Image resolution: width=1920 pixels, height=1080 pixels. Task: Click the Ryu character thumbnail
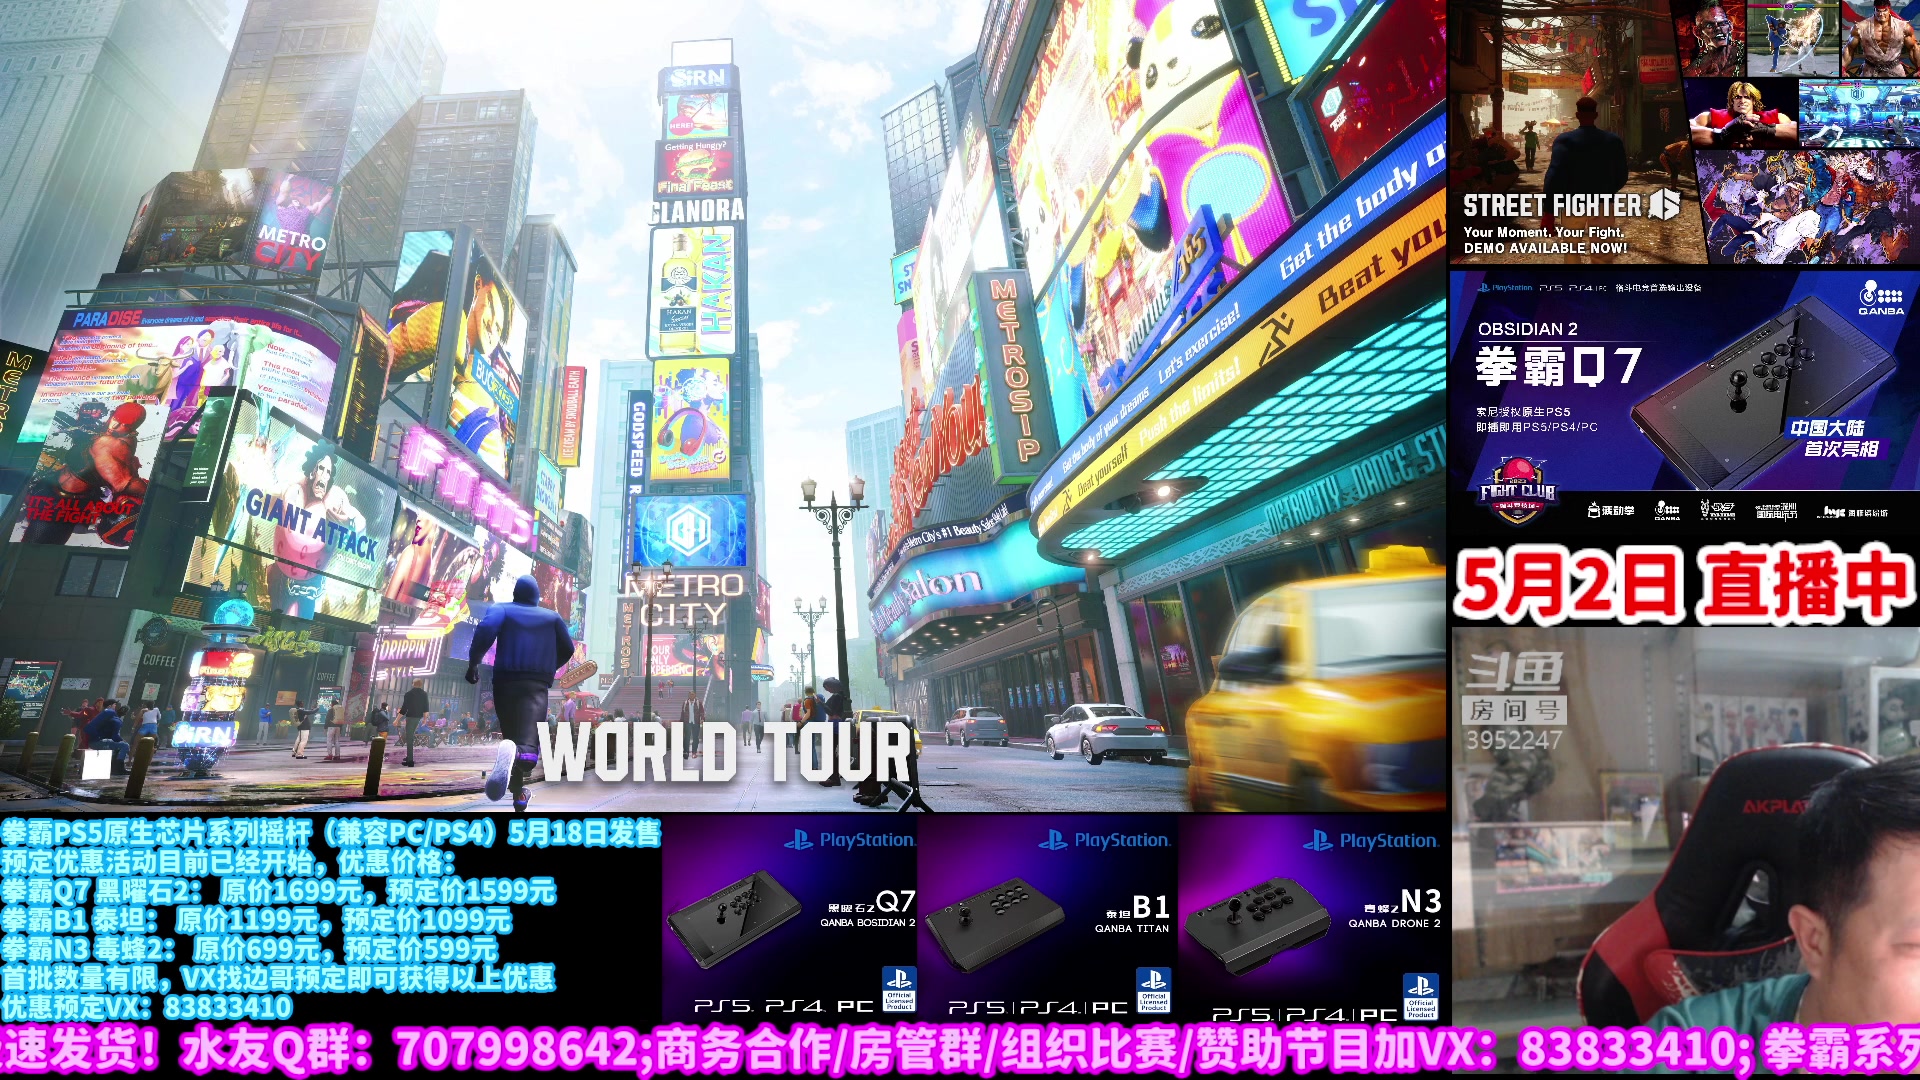click(1878, 38)
